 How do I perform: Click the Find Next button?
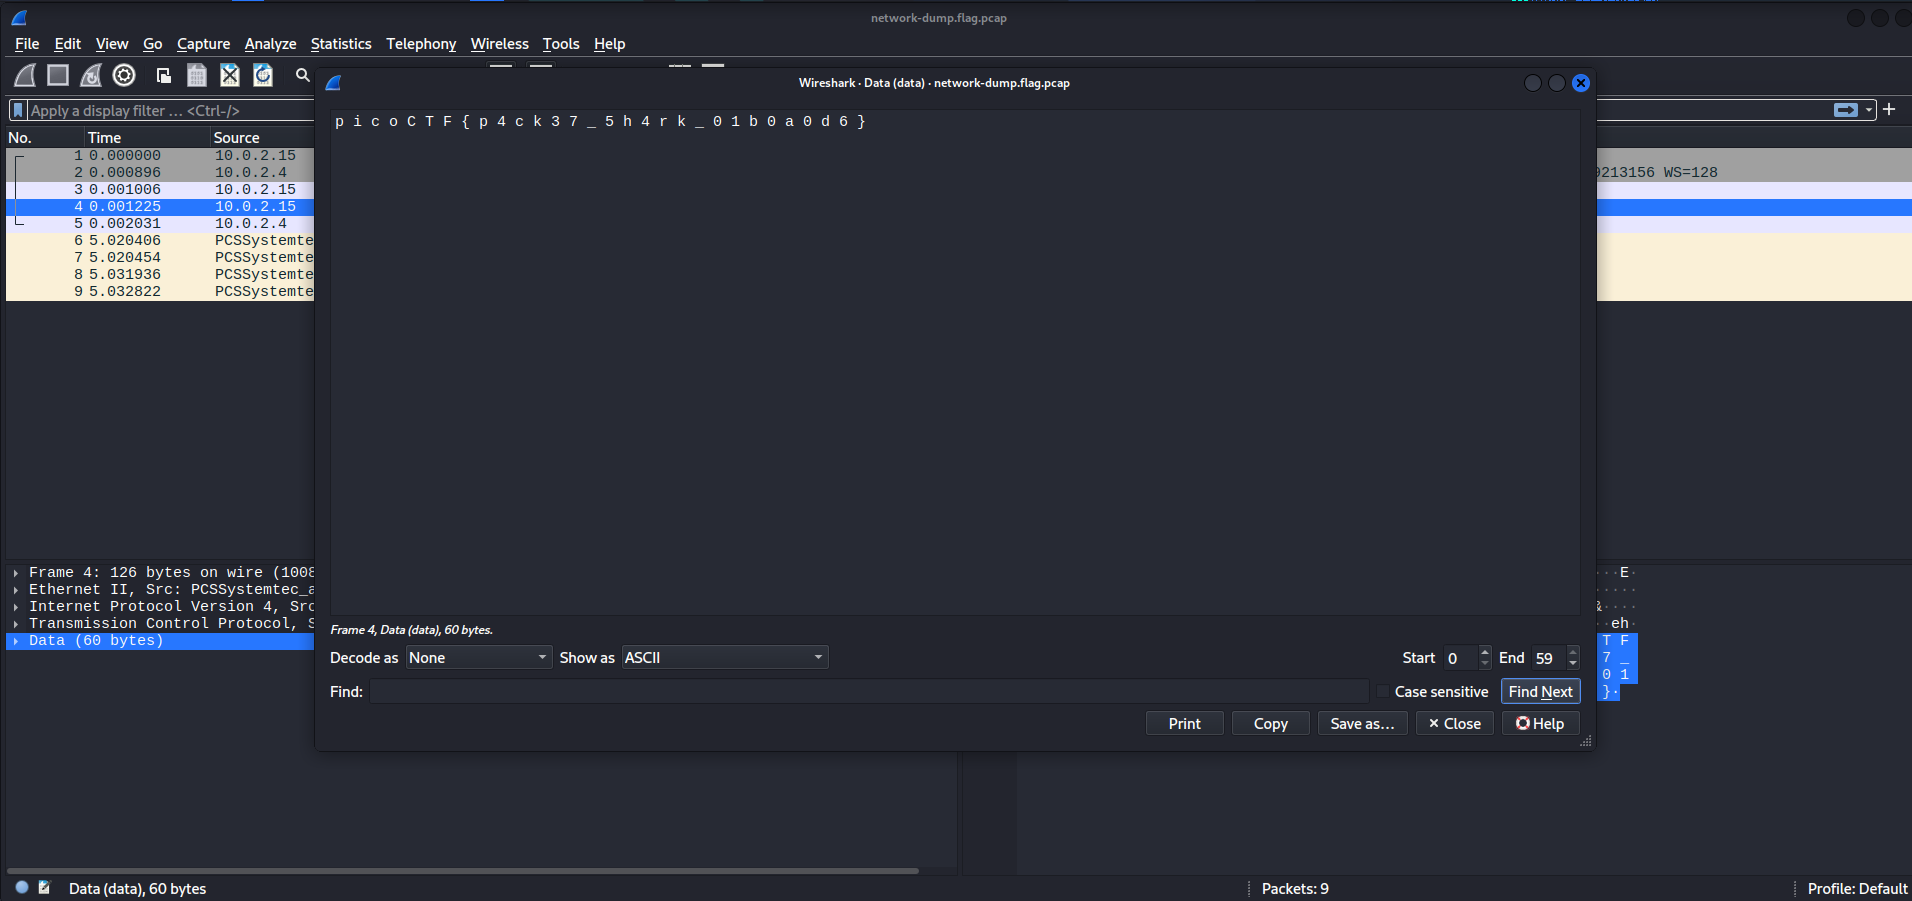click(x=1540, y=691)
